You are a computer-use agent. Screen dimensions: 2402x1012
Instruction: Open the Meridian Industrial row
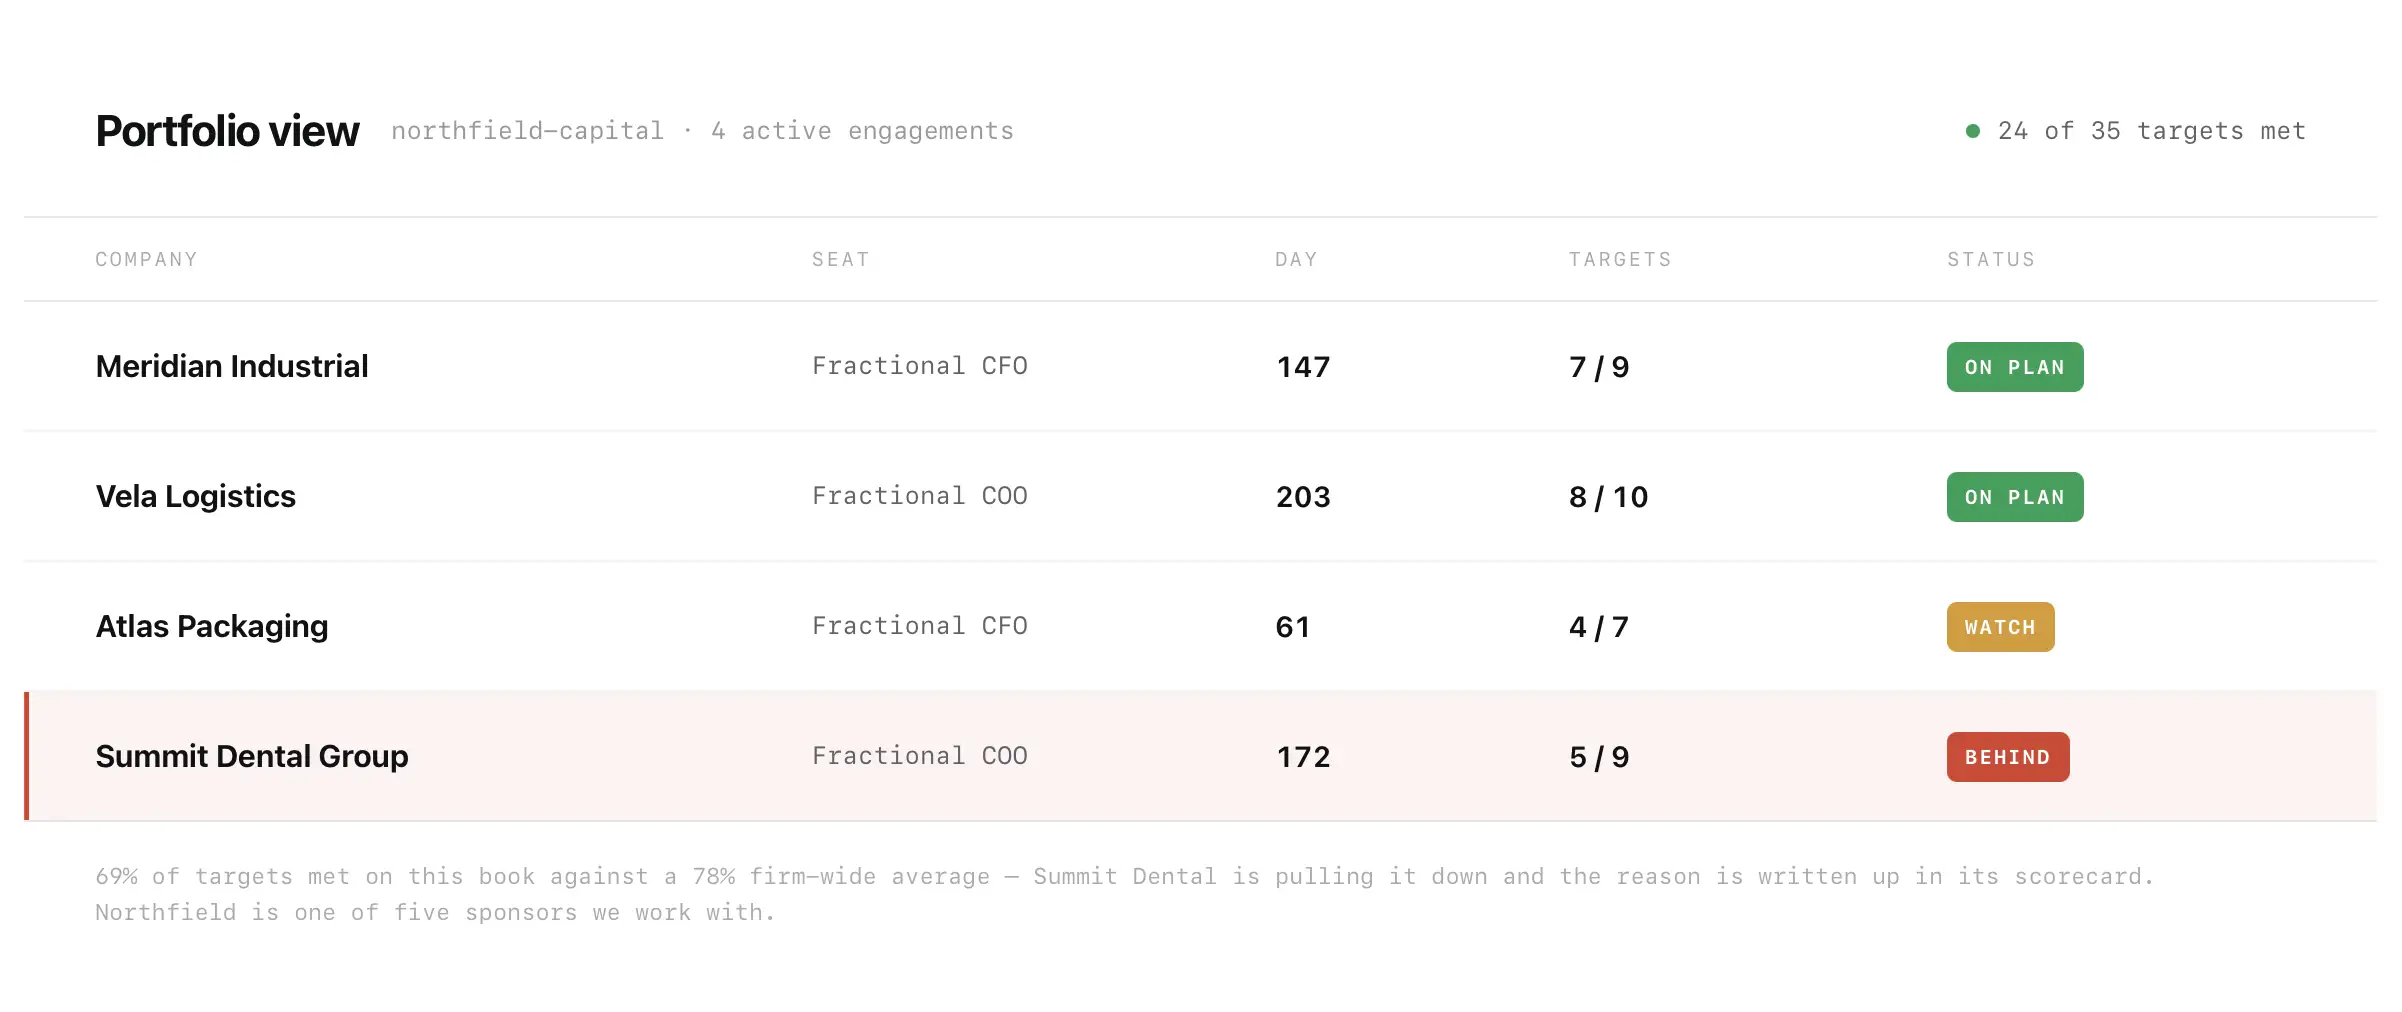pos(1200,366)
